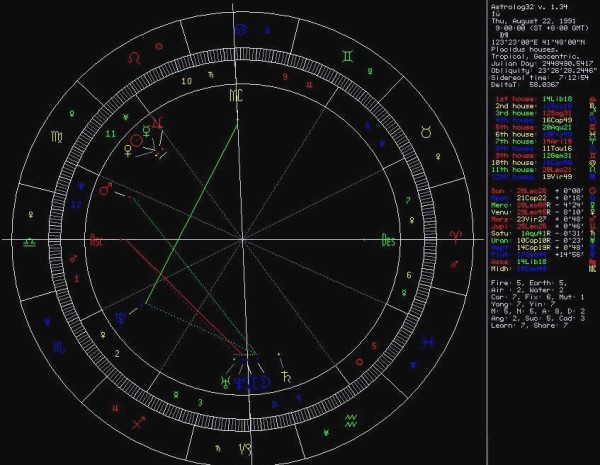The height and width of the screenshot is (465, 600).
Task: Click house number 7 on the wheel
Action: pos(408,200)
